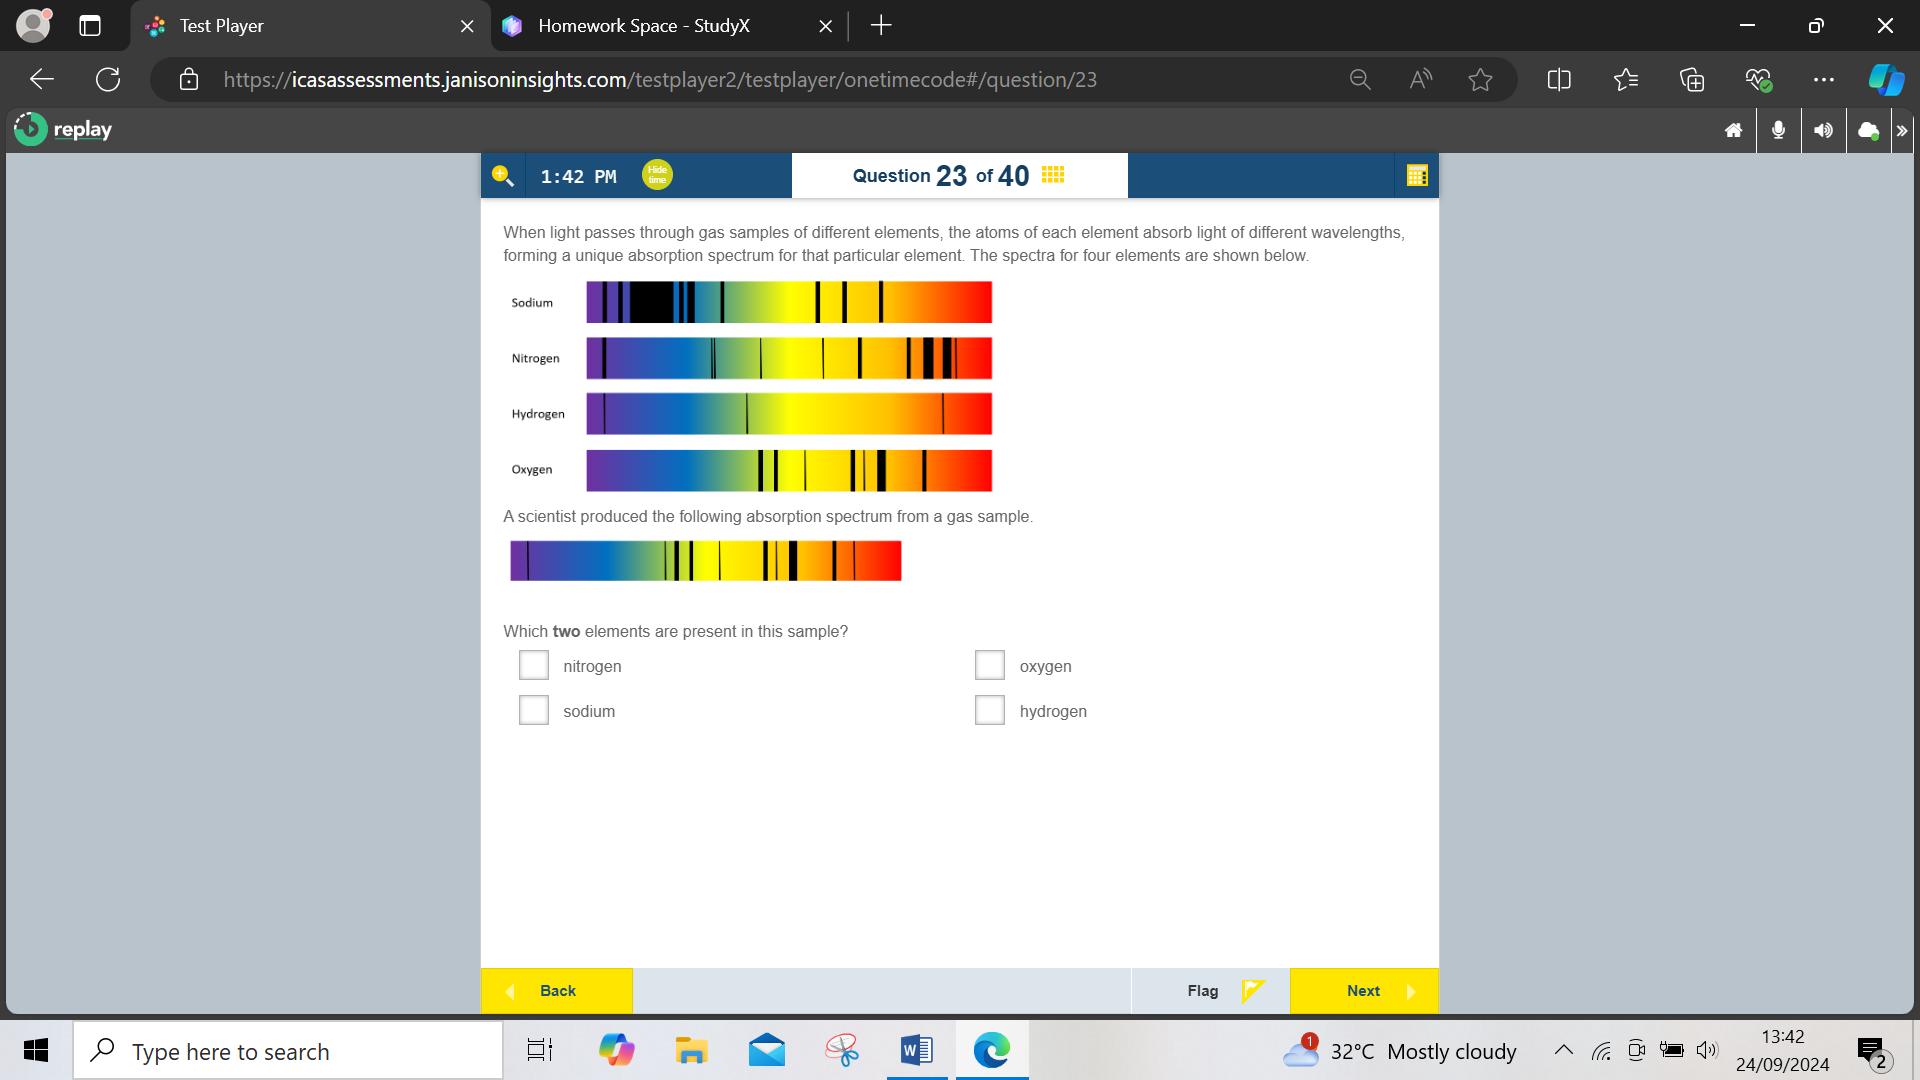This screenshot has height=1080, width=1920.
Task: Open a new browser tab
Action: tap(881, 26)
